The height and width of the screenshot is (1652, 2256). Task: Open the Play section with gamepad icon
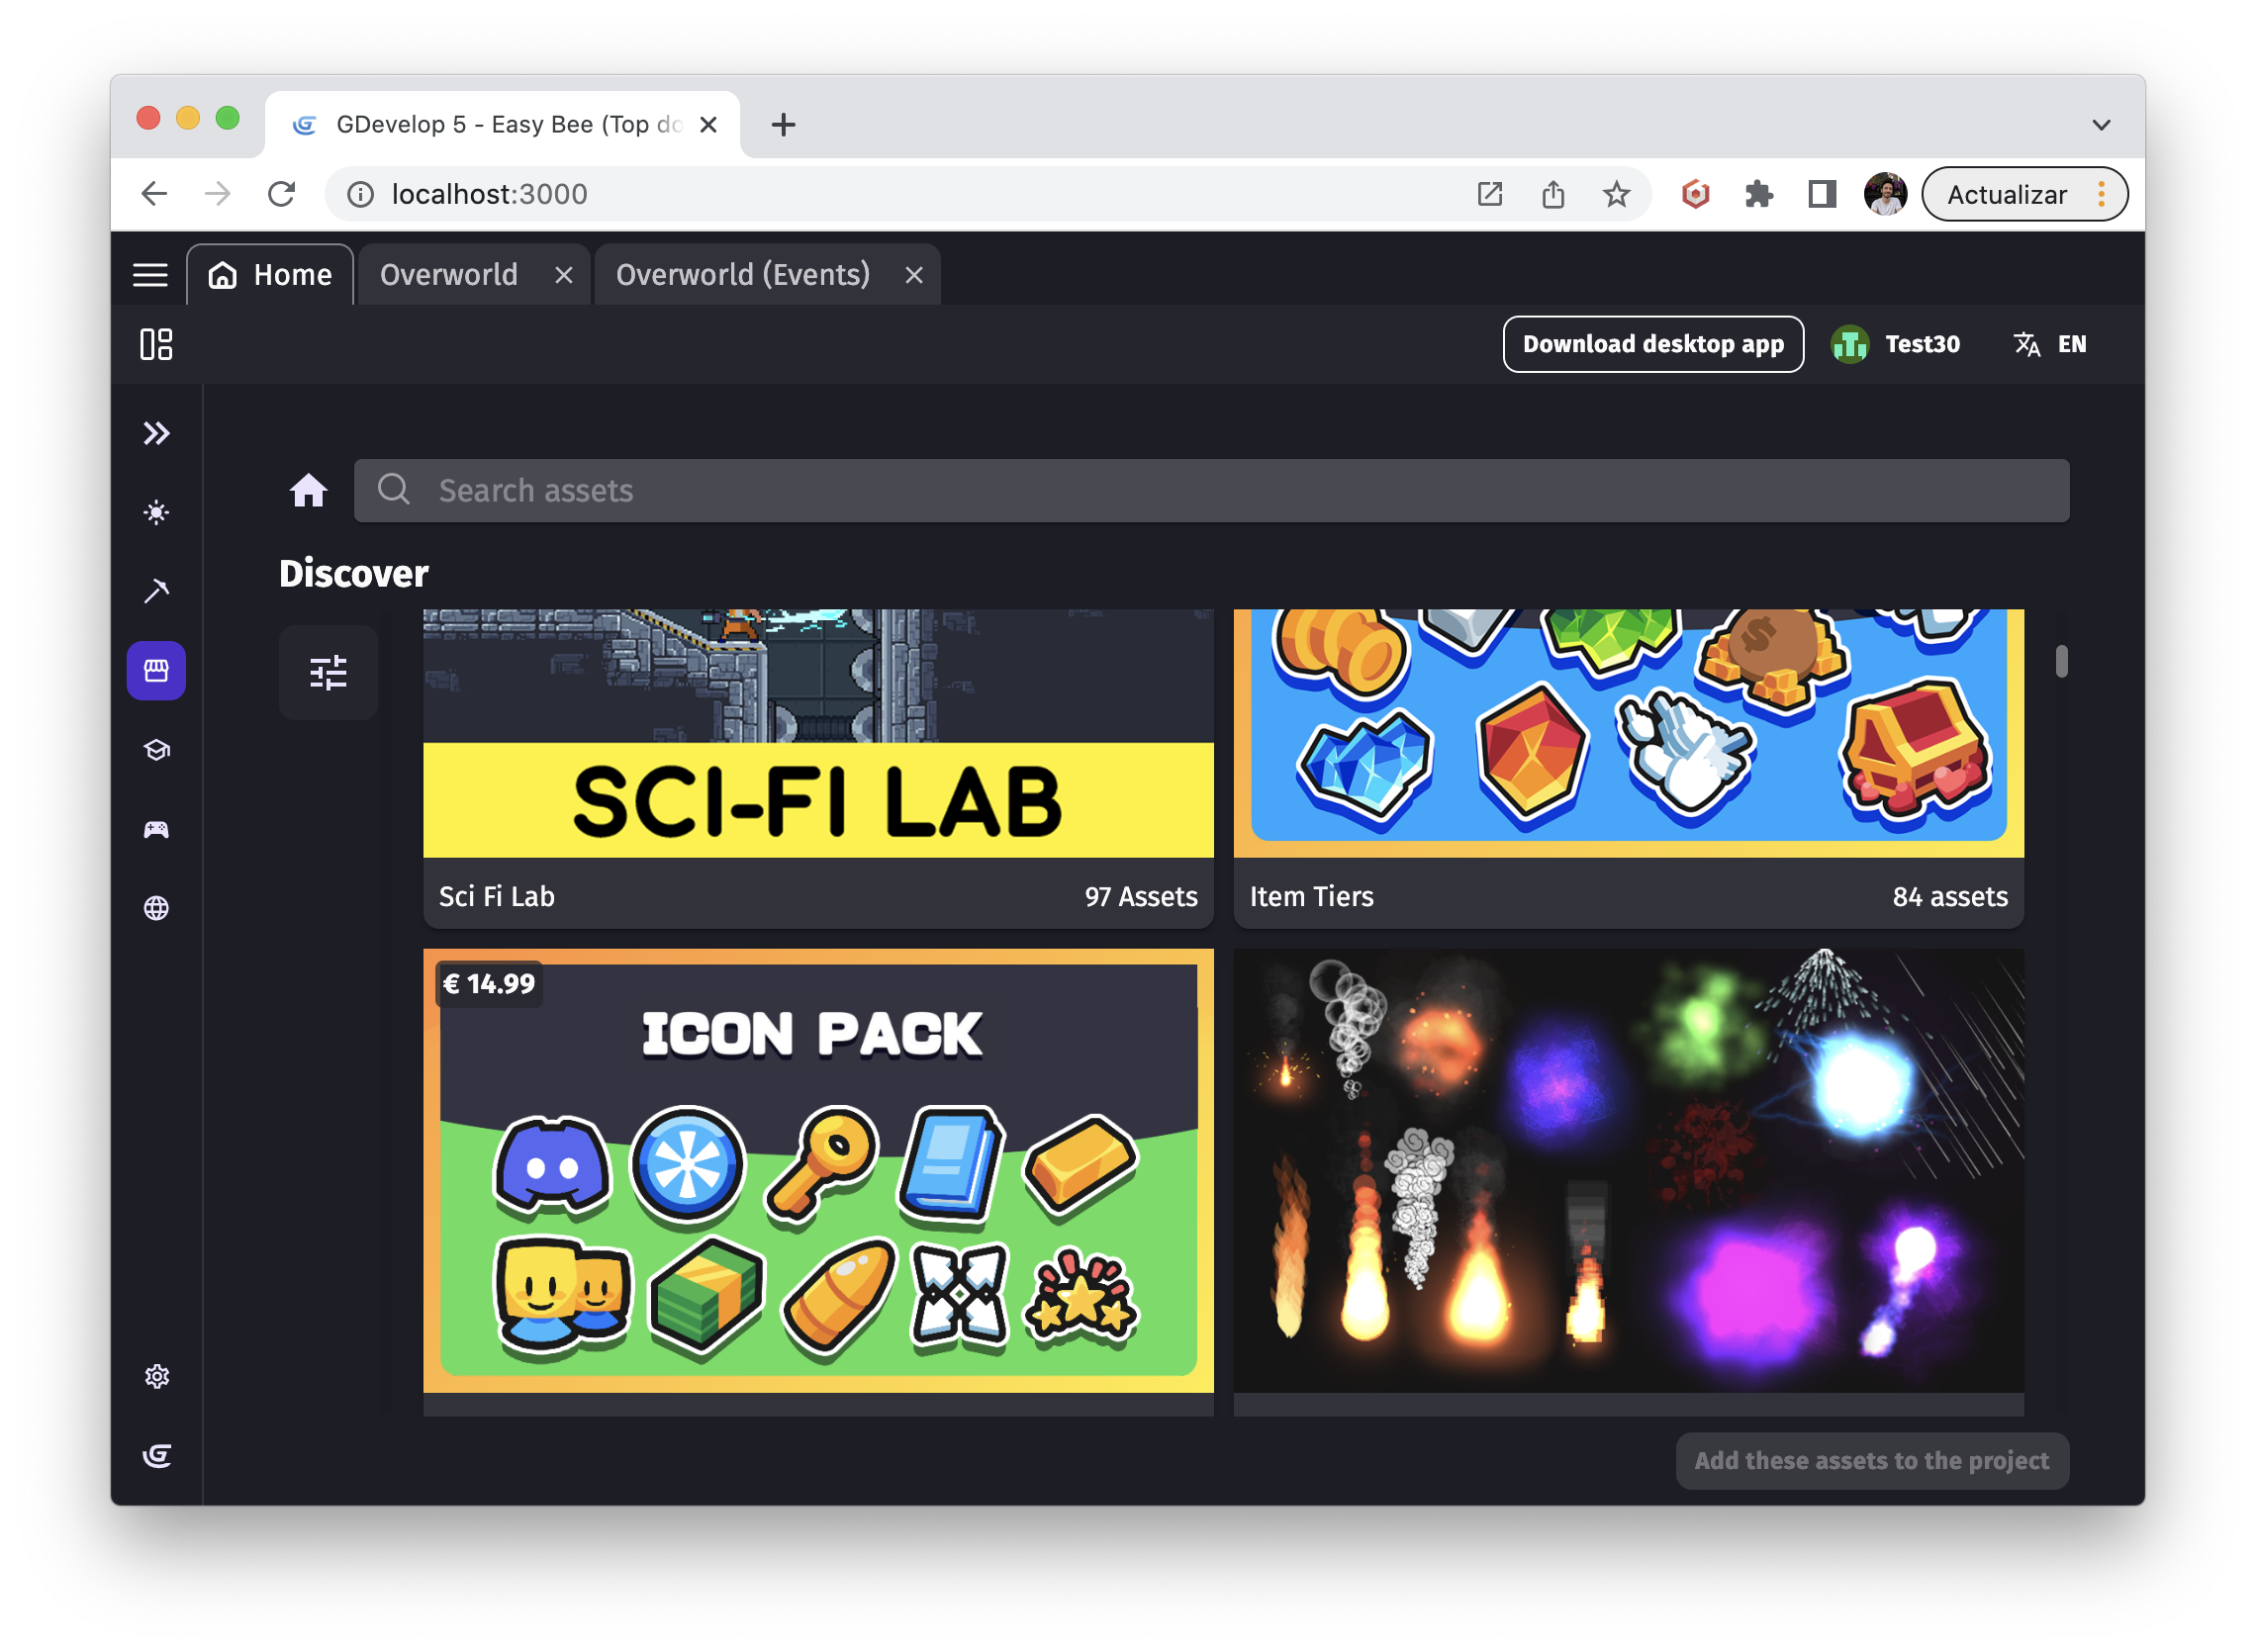[157, 827]
